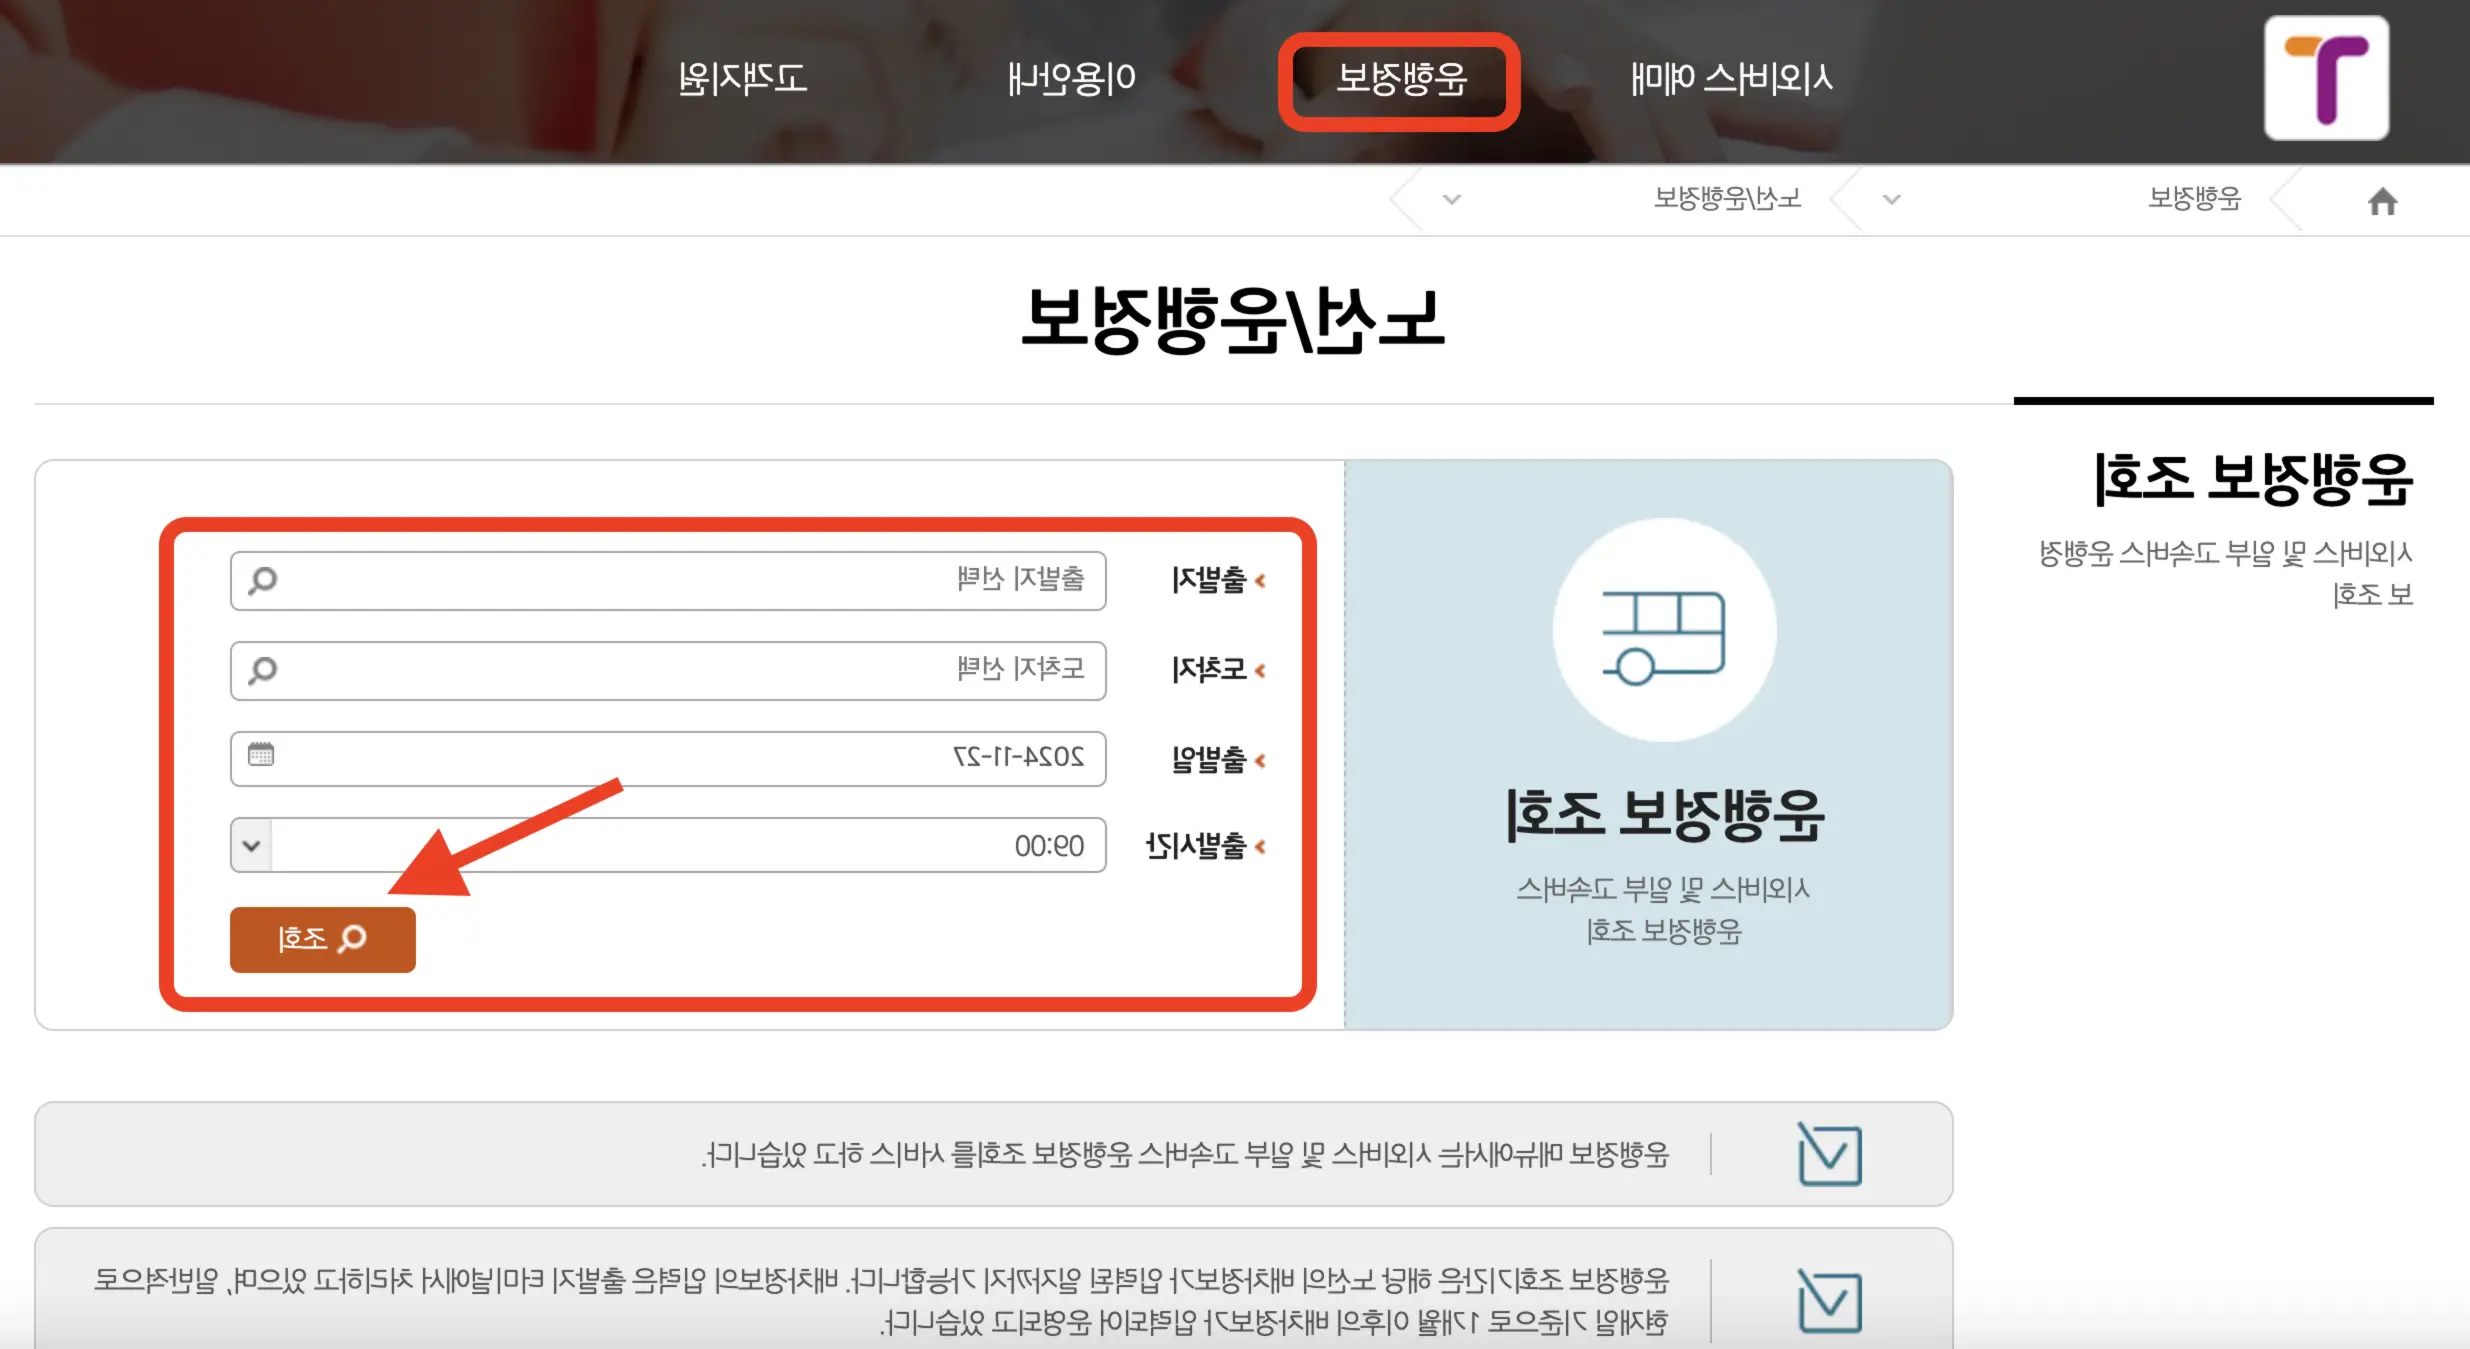Click magnifier icon in 도착지 선택 field
The height and width of the screenshot is (1349, 2470).
click(x=263, y=670)
